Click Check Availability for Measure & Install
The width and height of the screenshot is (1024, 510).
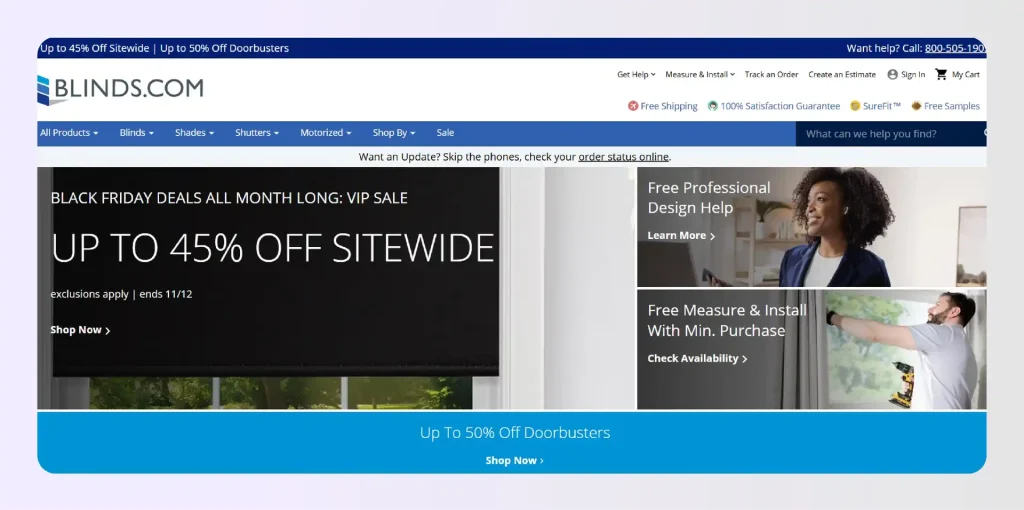(x=697, y=358)
